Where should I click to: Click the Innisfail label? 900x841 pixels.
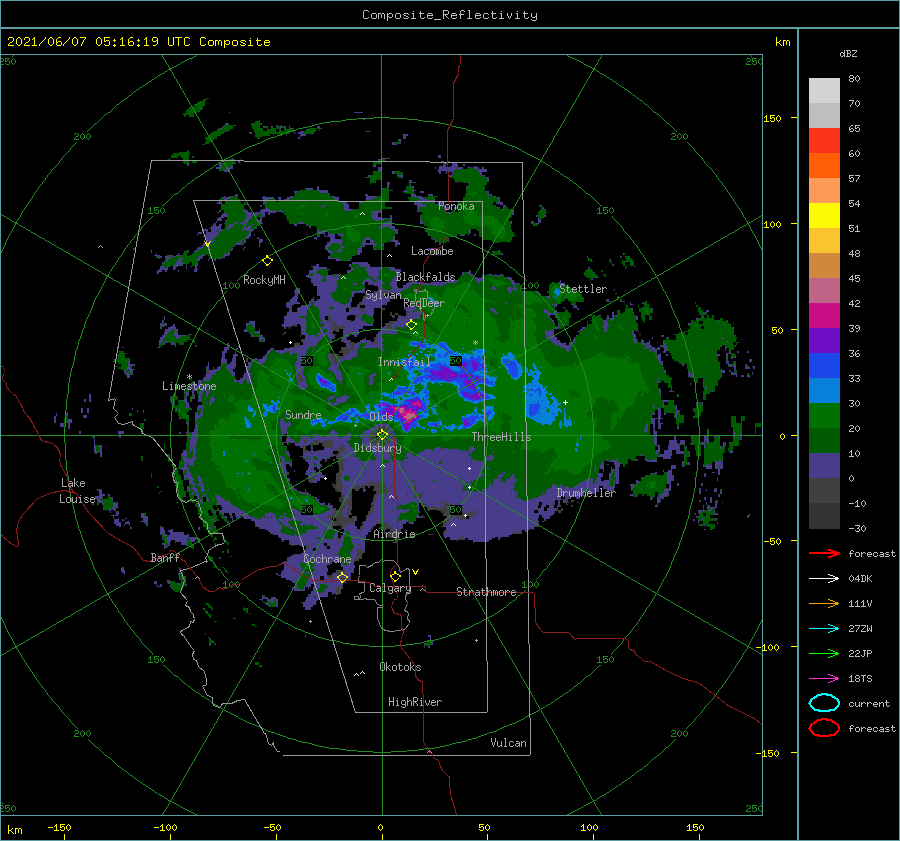tap(404, 362)
